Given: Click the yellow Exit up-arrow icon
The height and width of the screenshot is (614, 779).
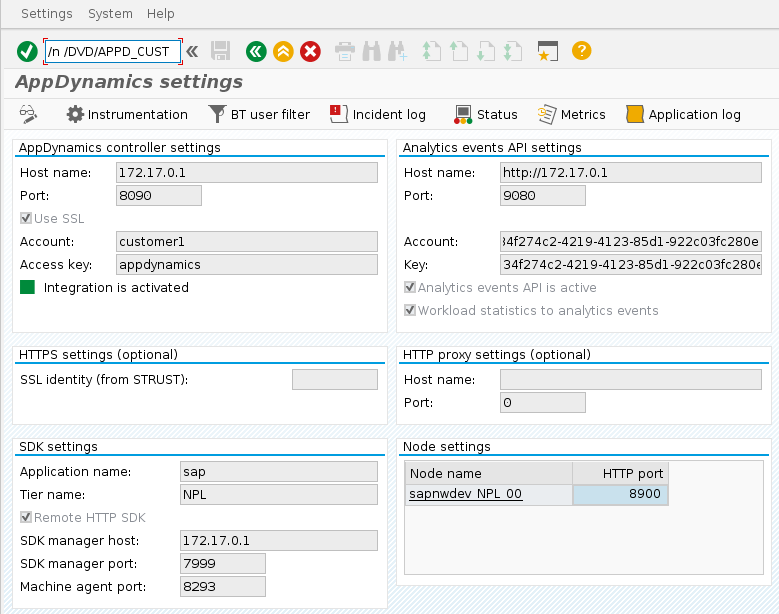Looking at the screenshot, I should tap(283, 51).
